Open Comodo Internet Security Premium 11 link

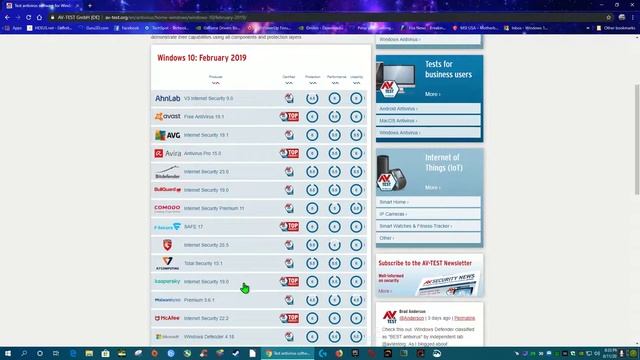(214, 208)
